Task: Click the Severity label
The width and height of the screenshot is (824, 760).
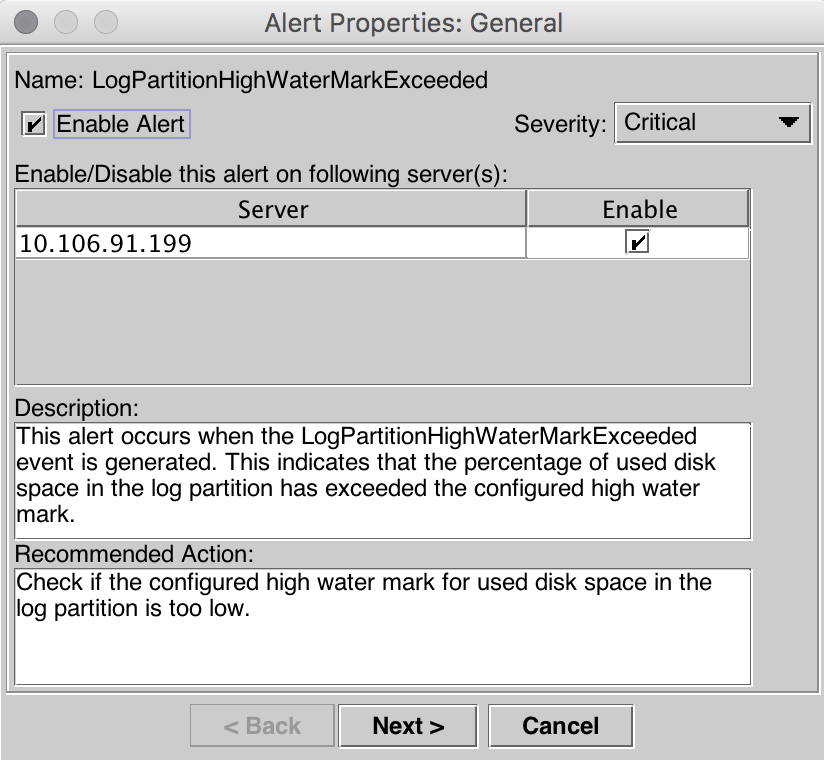Action: tap(560, 125)
